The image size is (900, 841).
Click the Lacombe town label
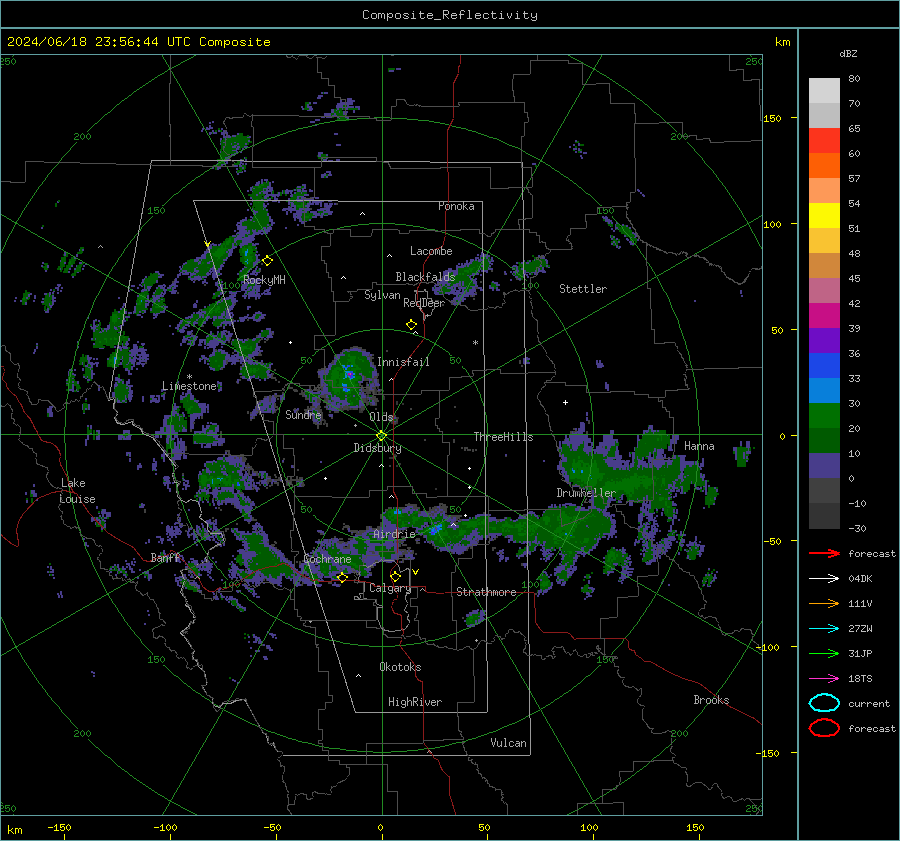pos(431,251)
